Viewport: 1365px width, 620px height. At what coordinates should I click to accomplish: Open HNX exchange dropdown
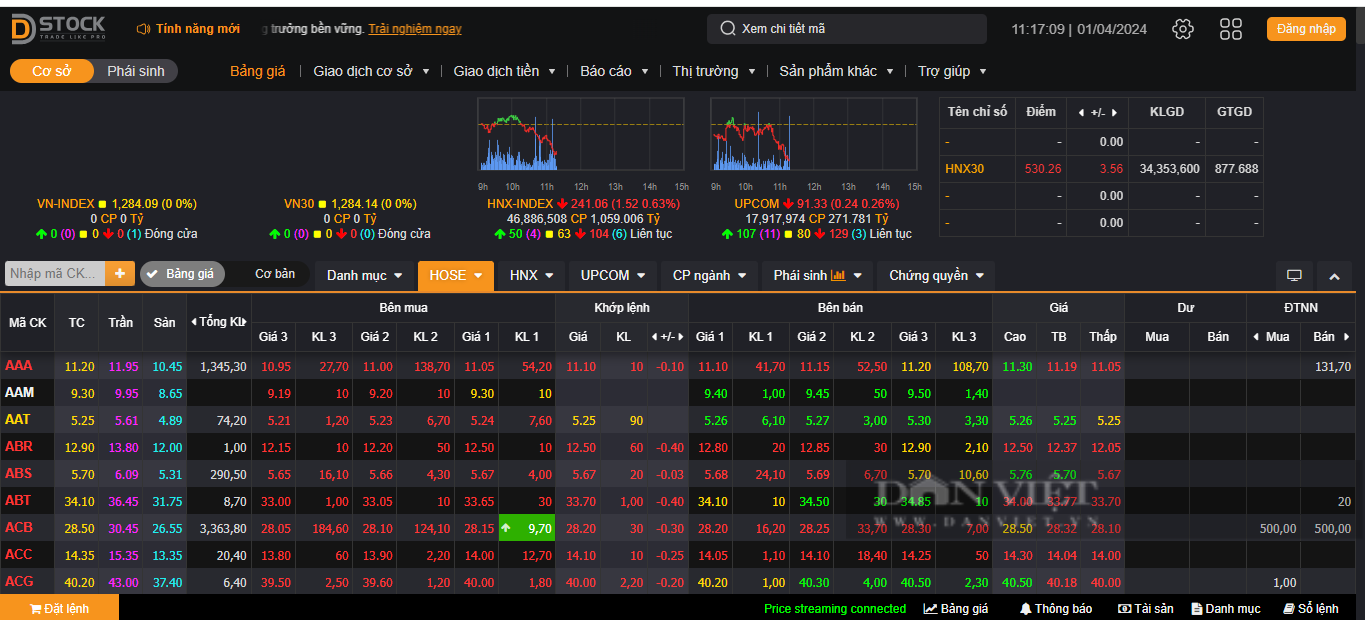(531, 275)
